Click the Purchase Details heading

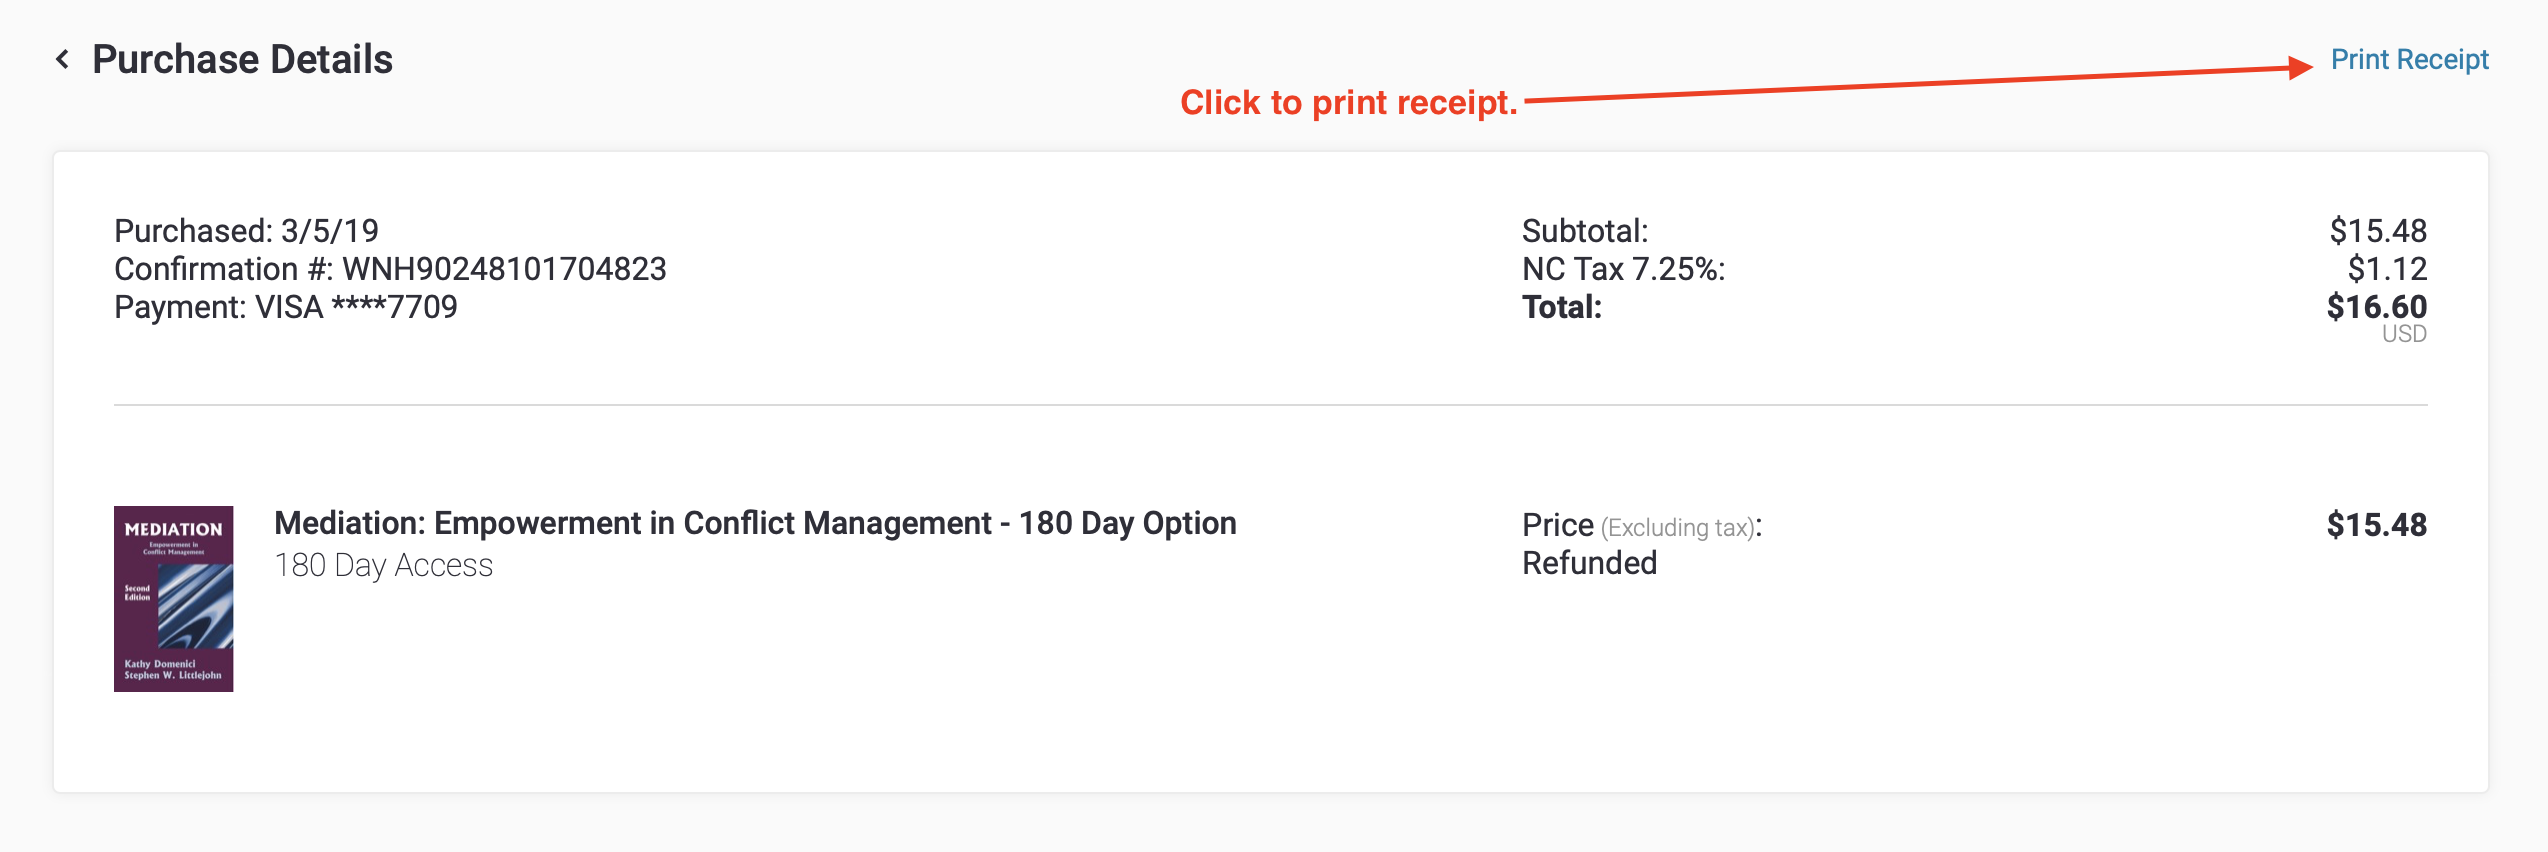pos(242,60)
